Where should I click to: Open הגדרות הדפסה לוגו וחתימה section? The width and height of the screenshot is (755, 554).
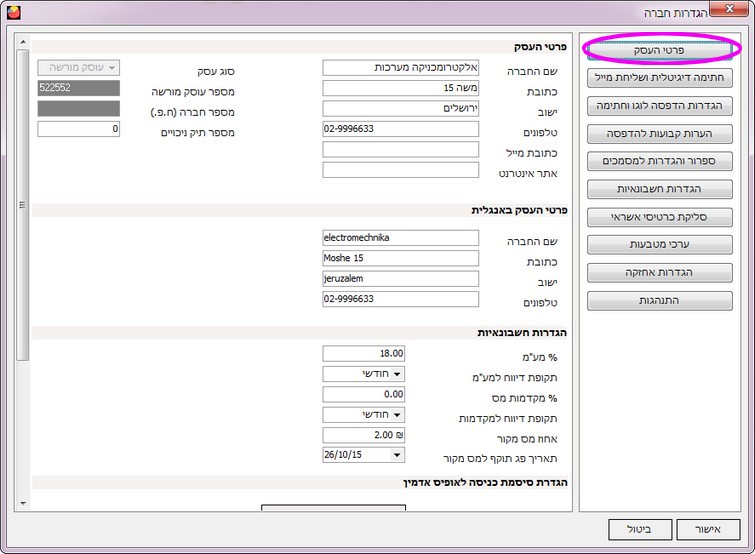click(x=659, y=105)
